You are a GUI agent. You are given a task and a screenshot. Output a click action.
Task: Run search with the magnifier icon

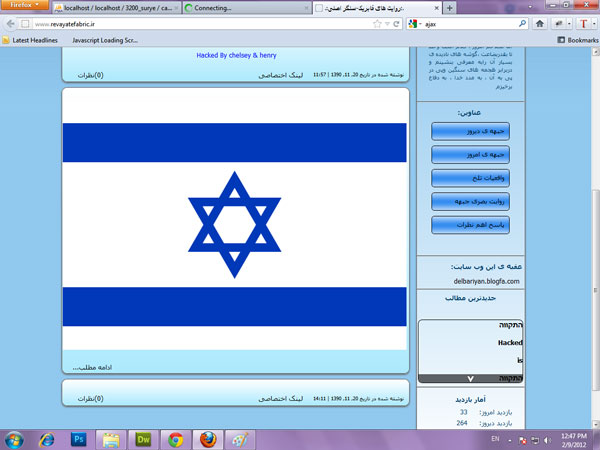pyautogui.click(x=522, y=24)
